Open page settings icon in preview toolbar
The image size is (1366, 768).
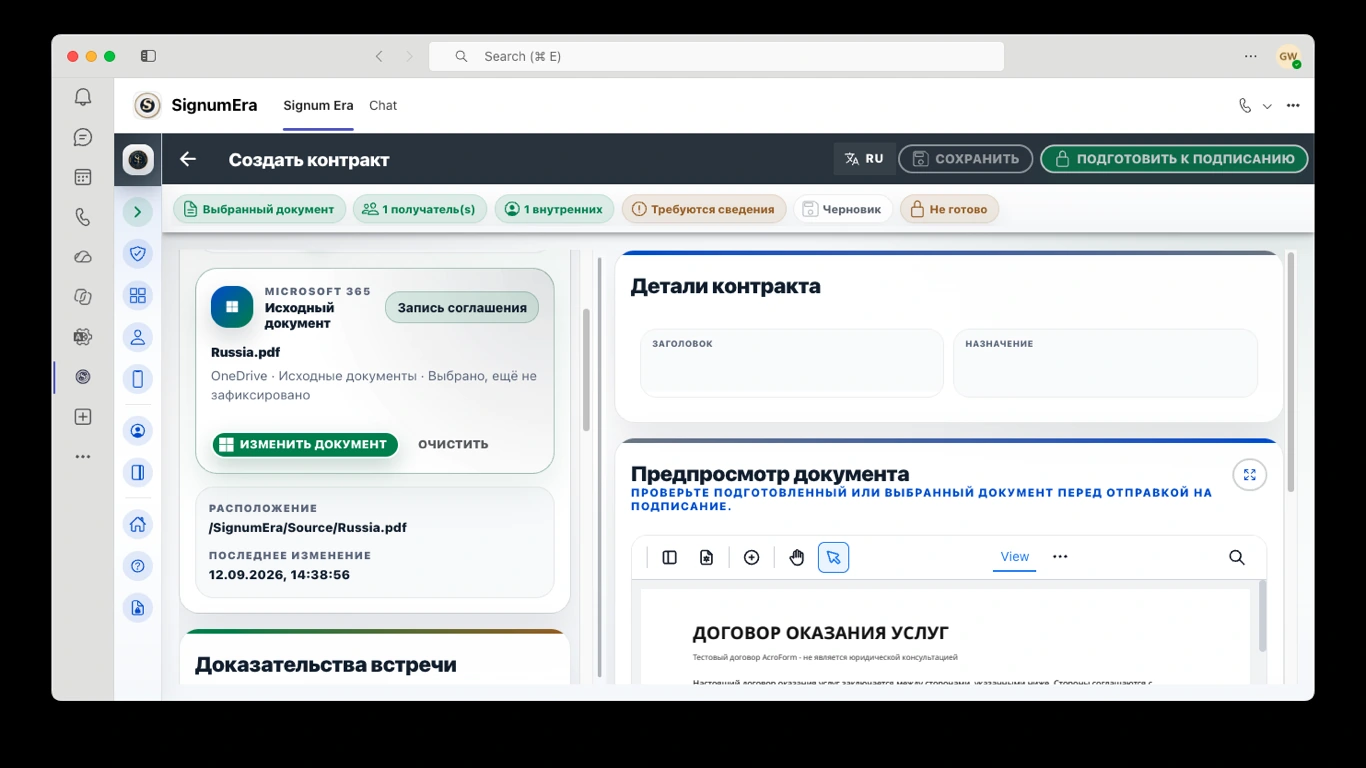point(706,557)
